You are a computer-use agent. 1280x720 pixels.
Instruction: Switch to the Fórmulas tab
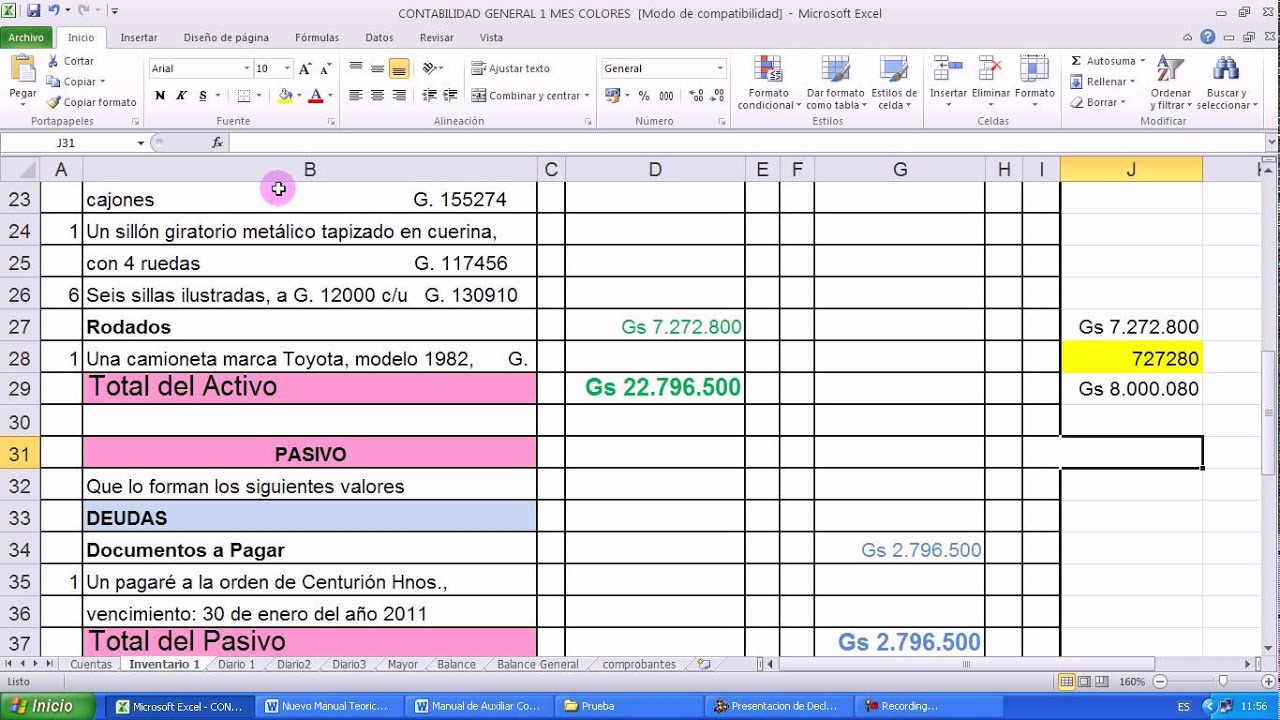point(317,37)
